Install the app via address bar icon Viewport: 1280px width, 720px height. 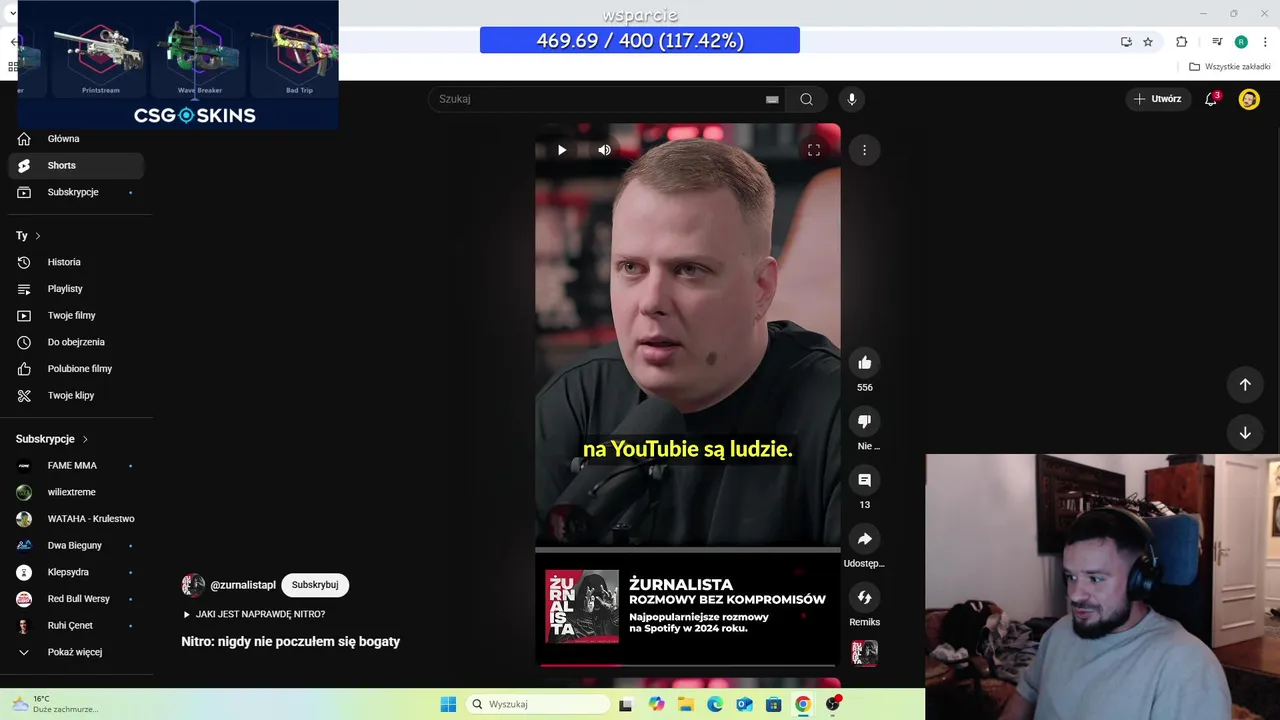coord(1126,42)
